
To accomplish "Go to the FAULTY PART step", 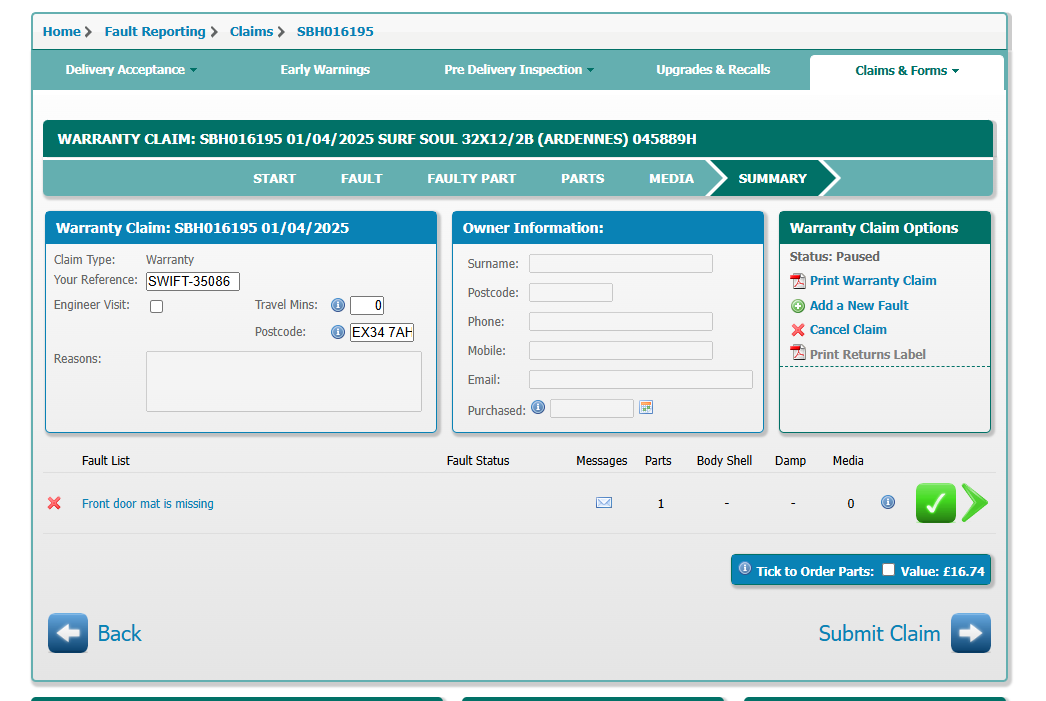I will (x=472, y=178).
